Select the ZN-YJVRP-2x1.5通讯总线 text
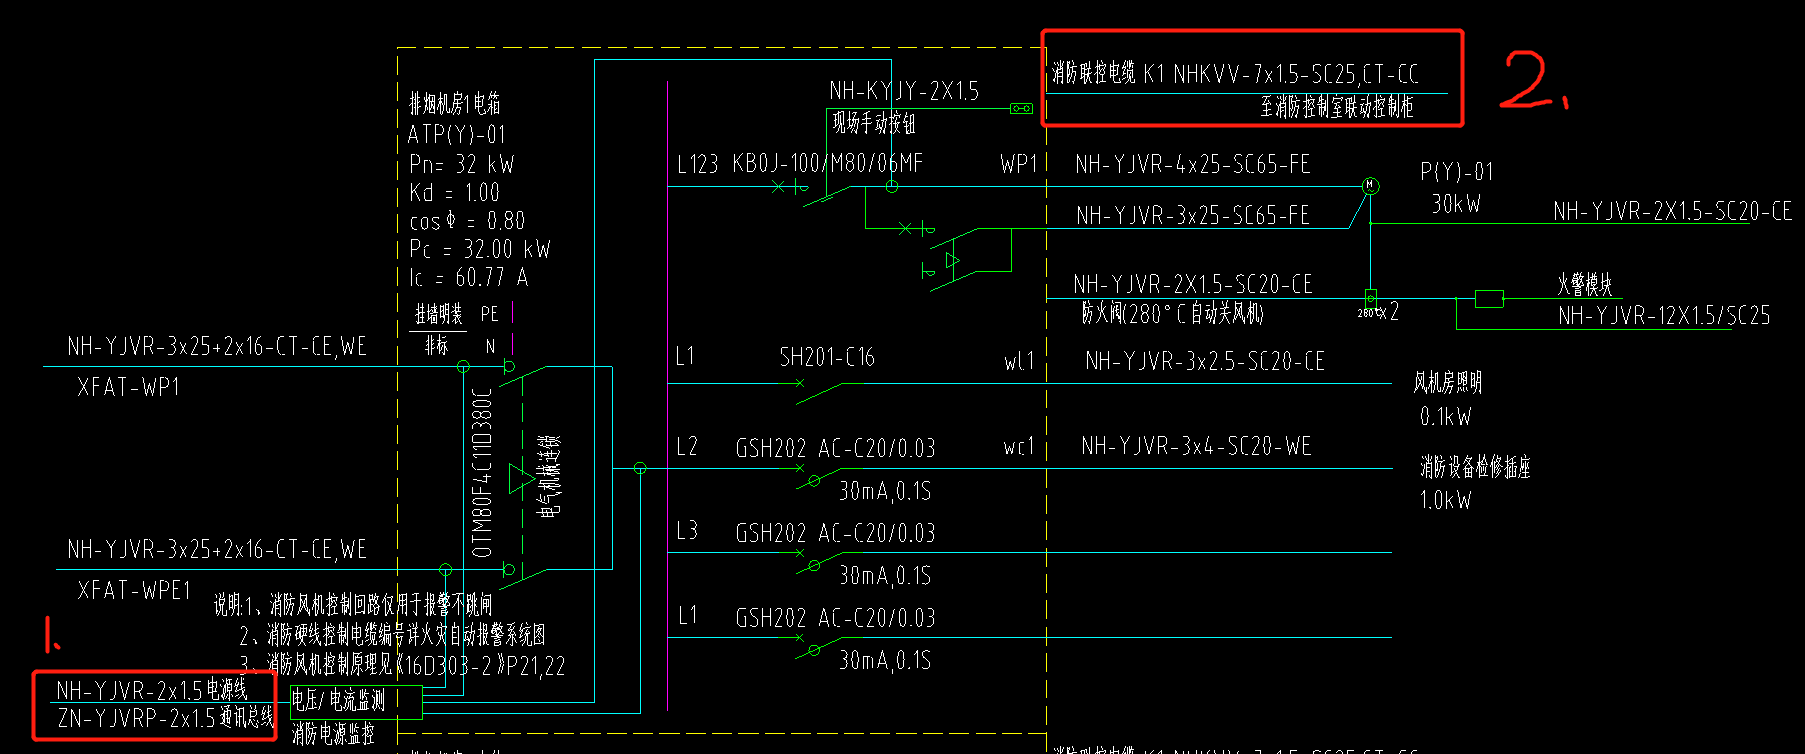 tap(165, 717)
